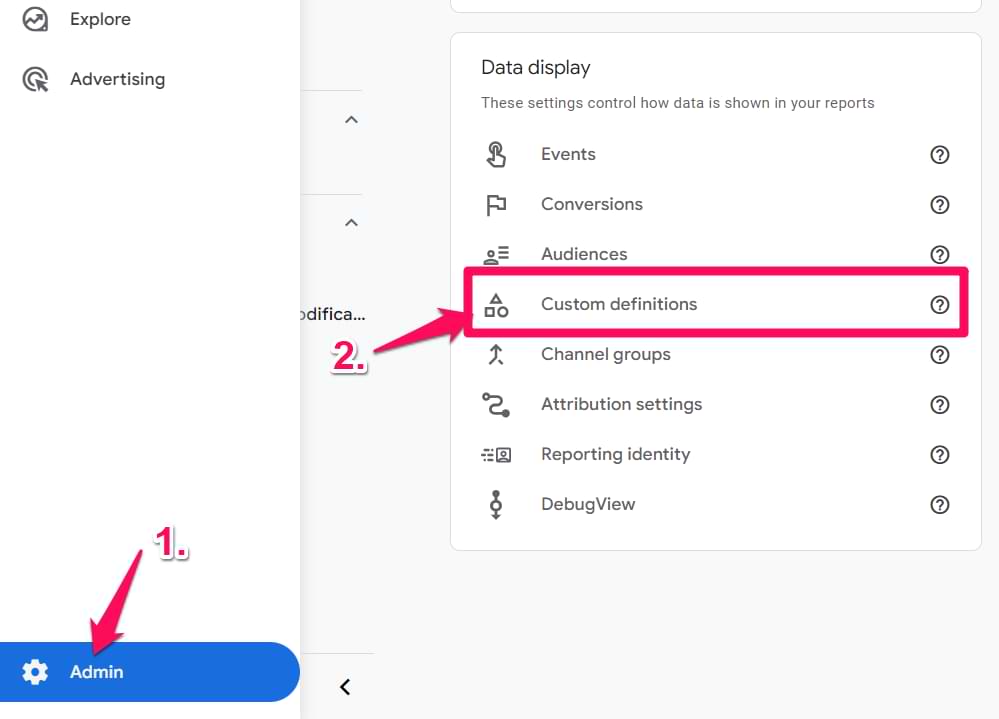Click the Conversions flag icon

(x=496, y=204)
